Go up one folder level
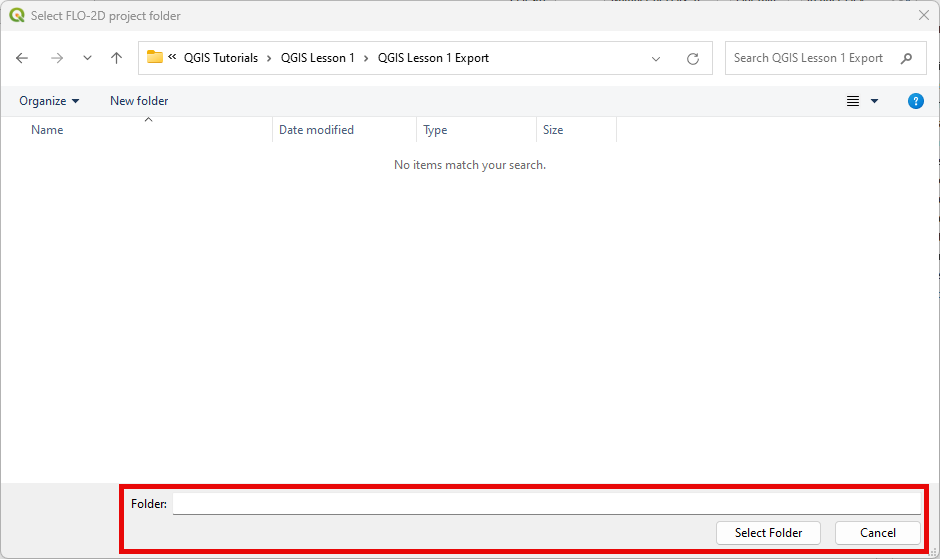The width and height of the screenshot is (940, 559). coord(116,58)
